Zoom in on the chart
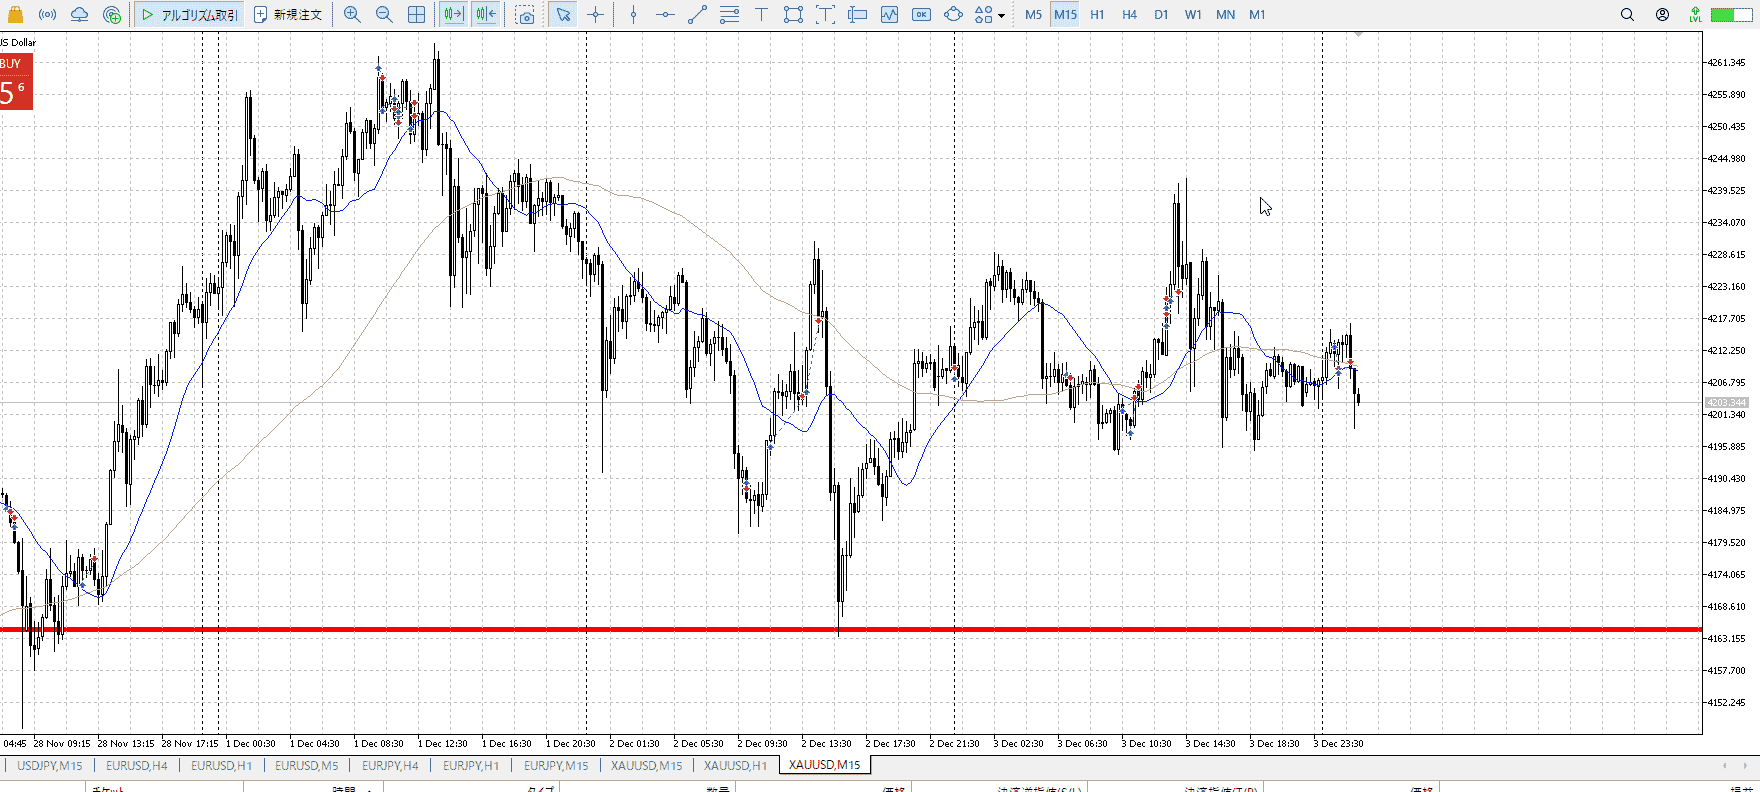The width and height of the screenshot is (1760, 792). 352,15
